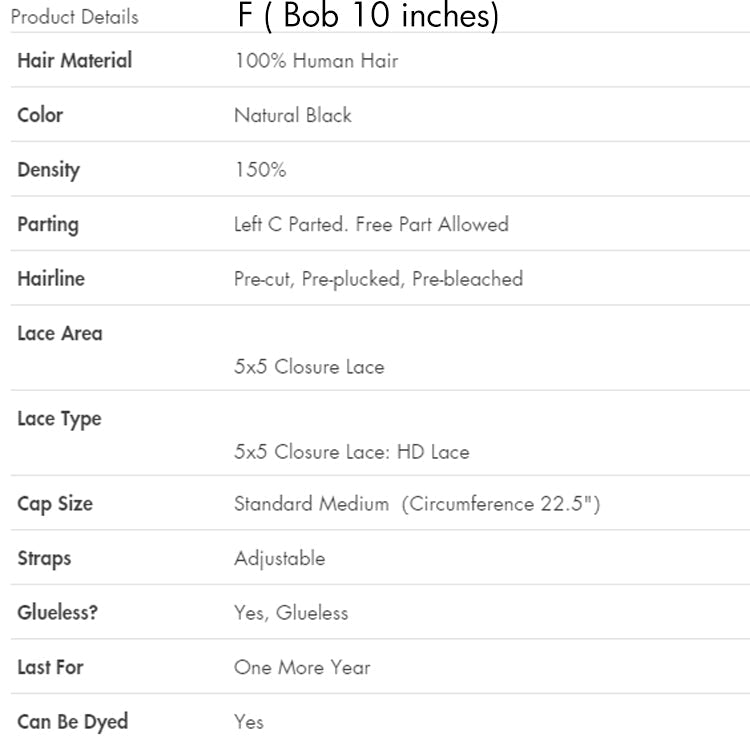Image resolution: width=750 pixels, height=750 pixels.
Task: Click the Hairline row label
Action: click(51, 279)
